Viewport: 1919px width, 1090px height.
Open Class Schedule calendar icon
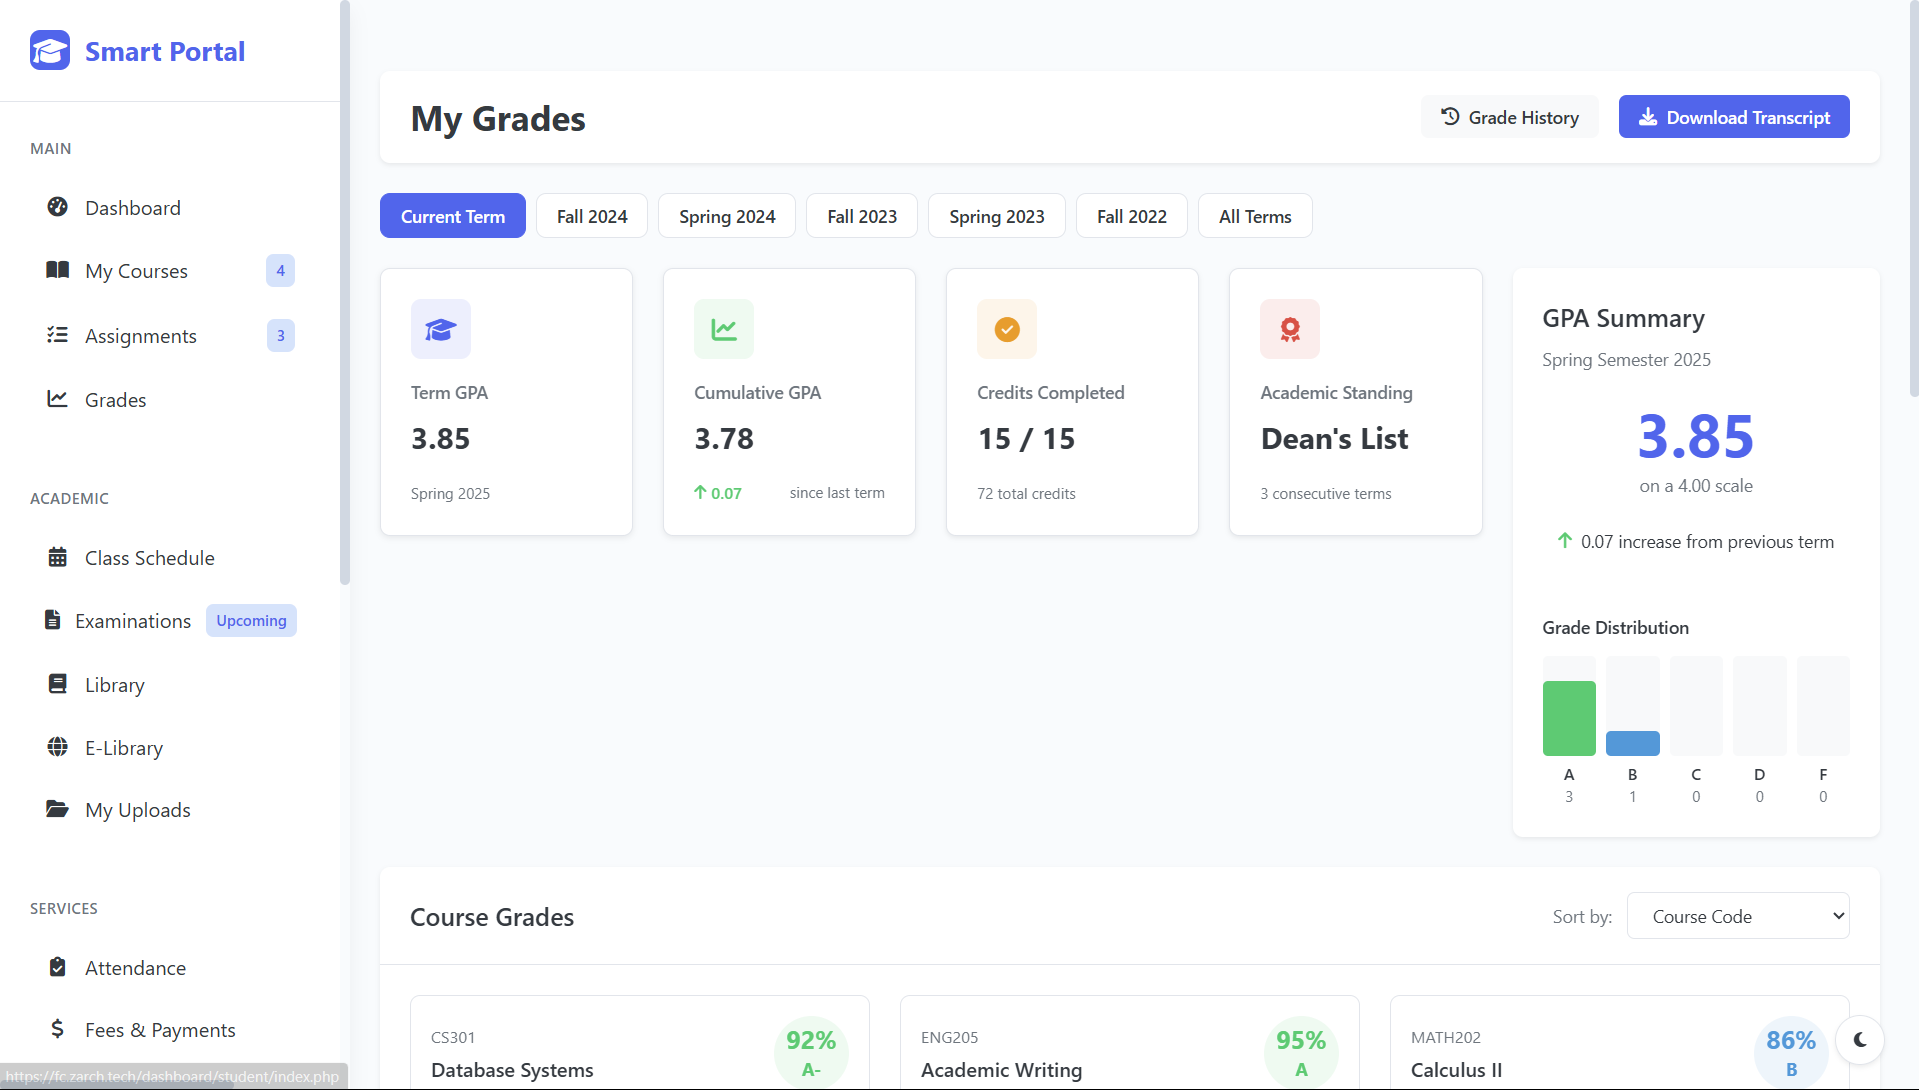click(58, 557)
